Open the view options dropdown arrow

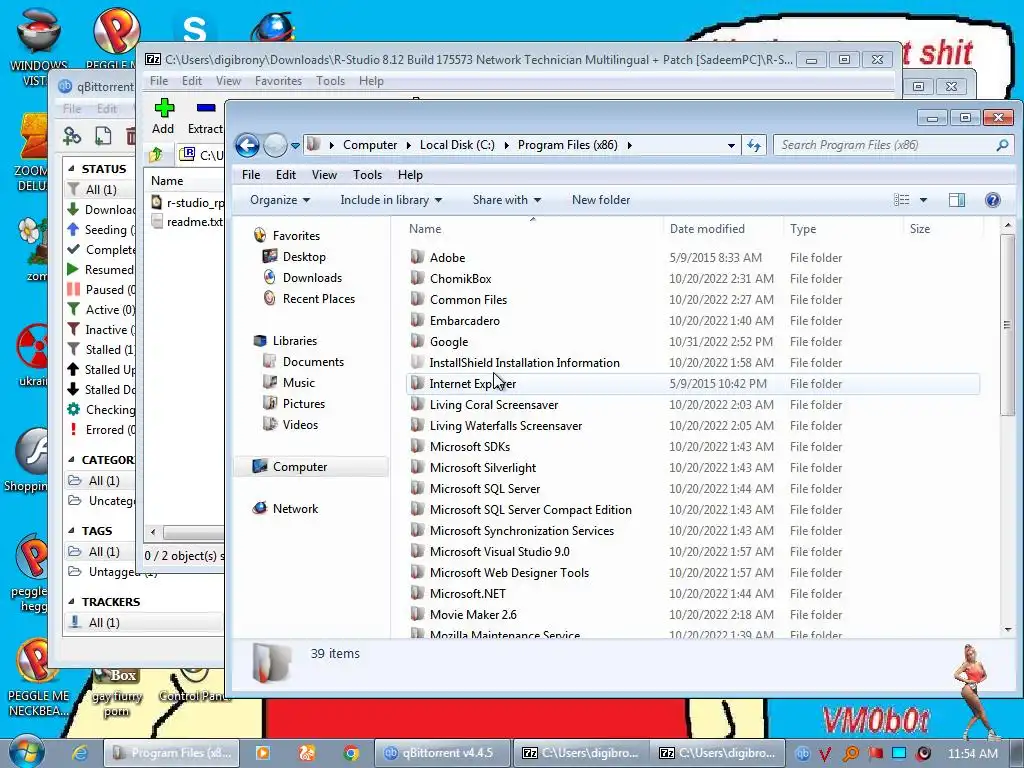[x=923, y=200]
